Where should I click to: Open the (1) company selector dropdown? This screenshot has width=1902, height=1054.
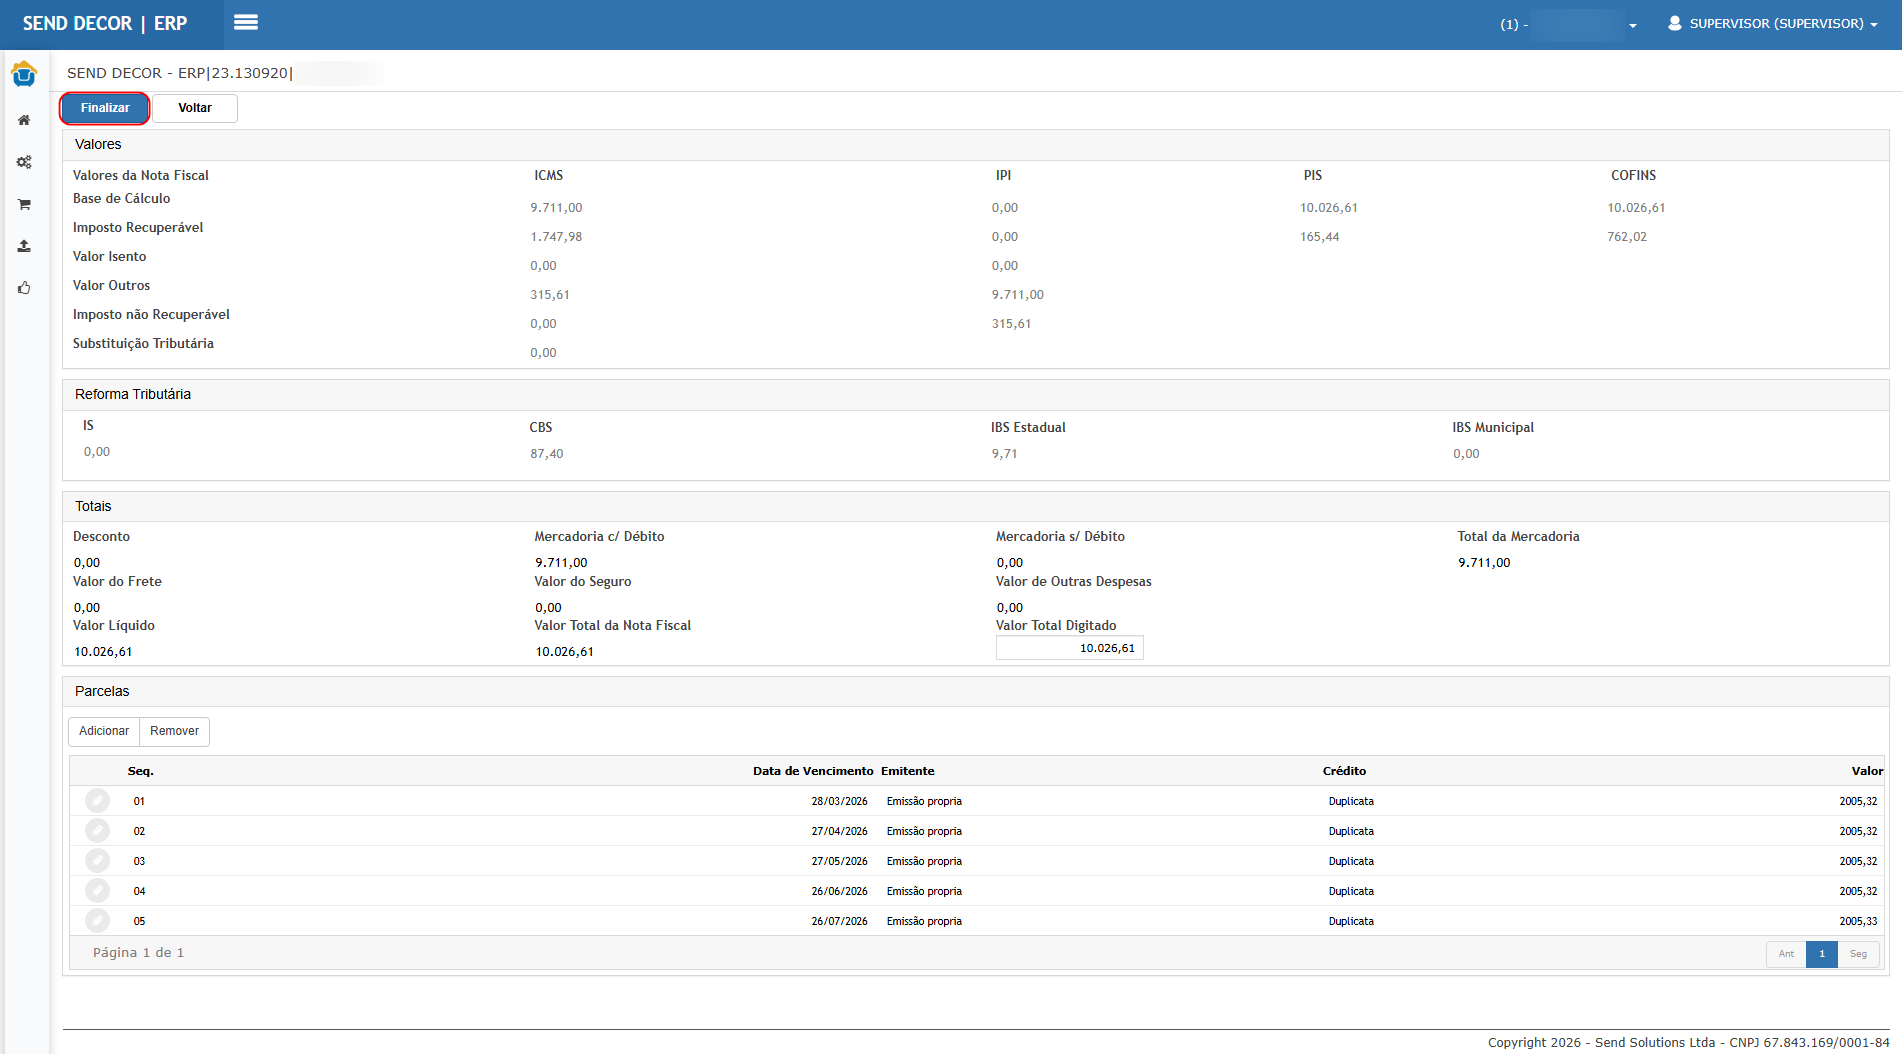[x=1568, y=25]
